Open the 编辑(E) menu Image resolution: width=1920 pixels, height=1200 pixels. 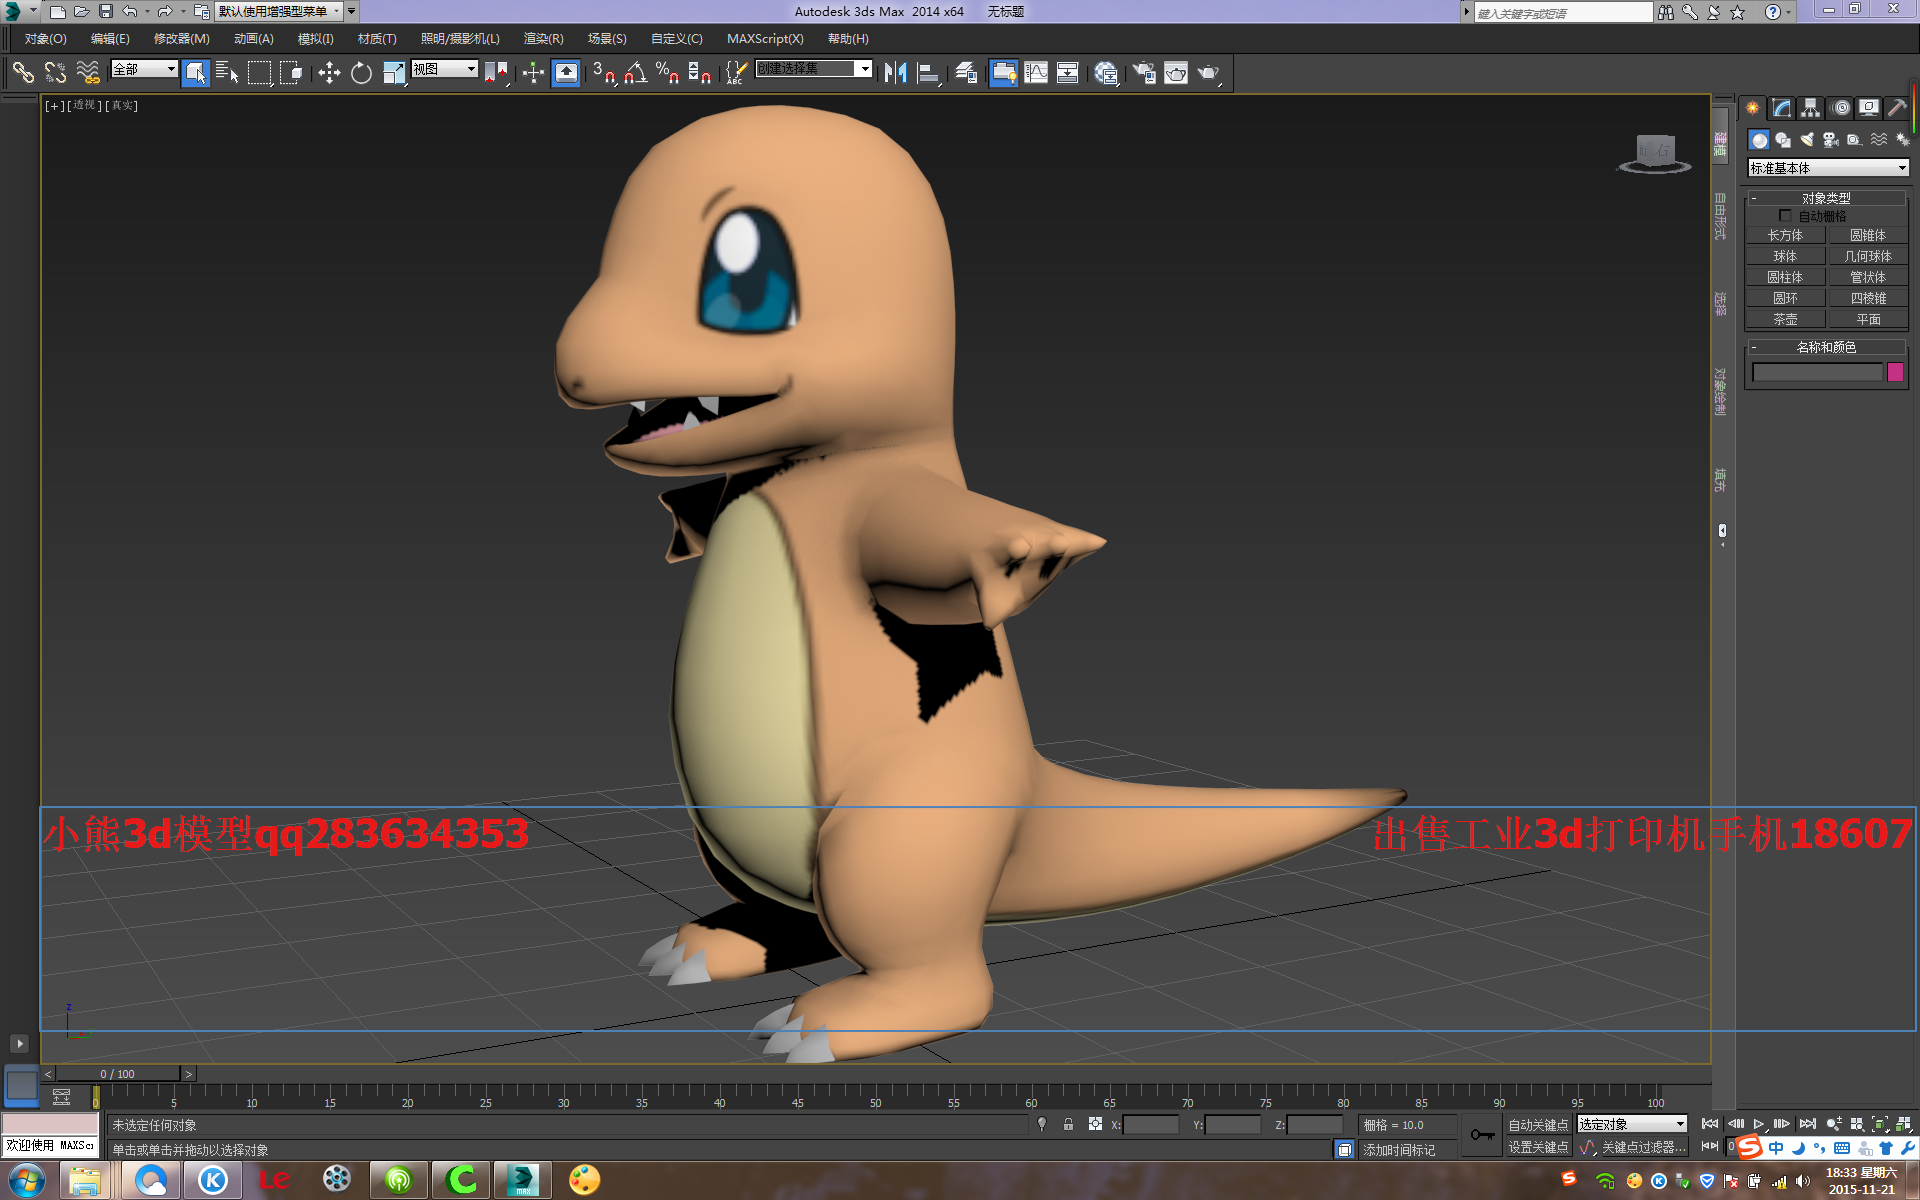pos(110,39)
